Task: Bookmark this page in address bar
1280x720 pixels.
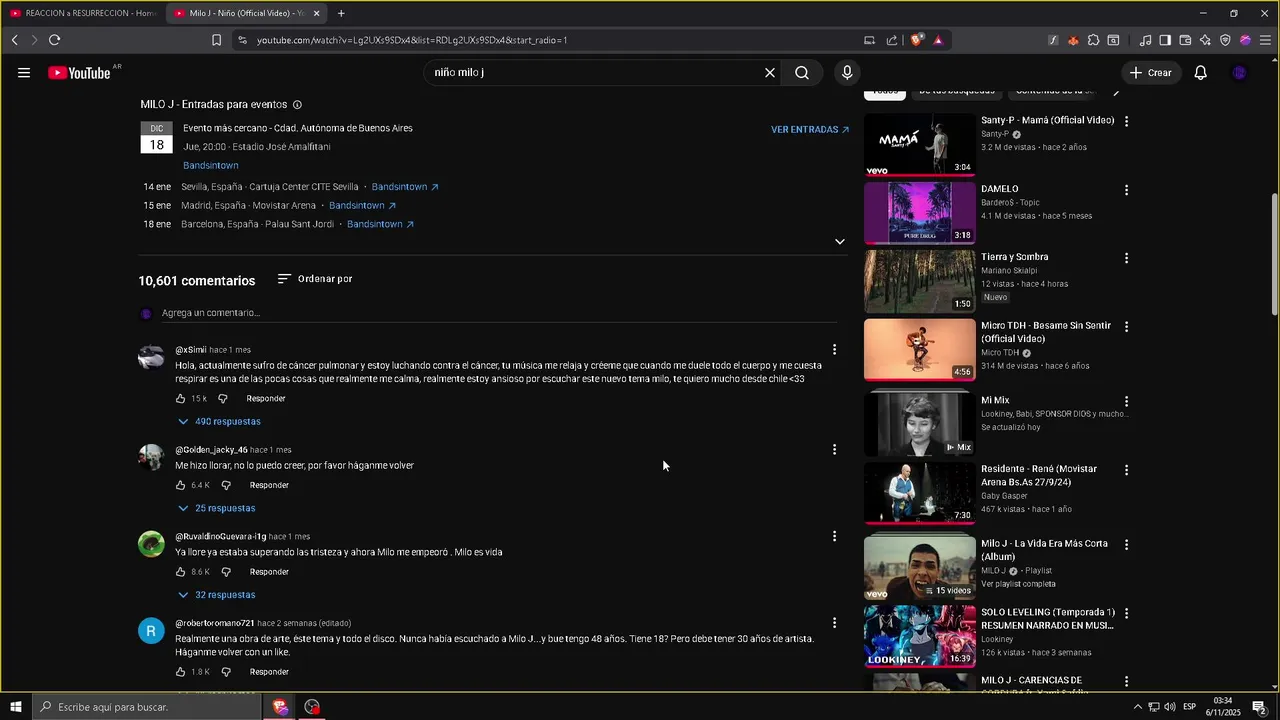Action: coord(216,40)
